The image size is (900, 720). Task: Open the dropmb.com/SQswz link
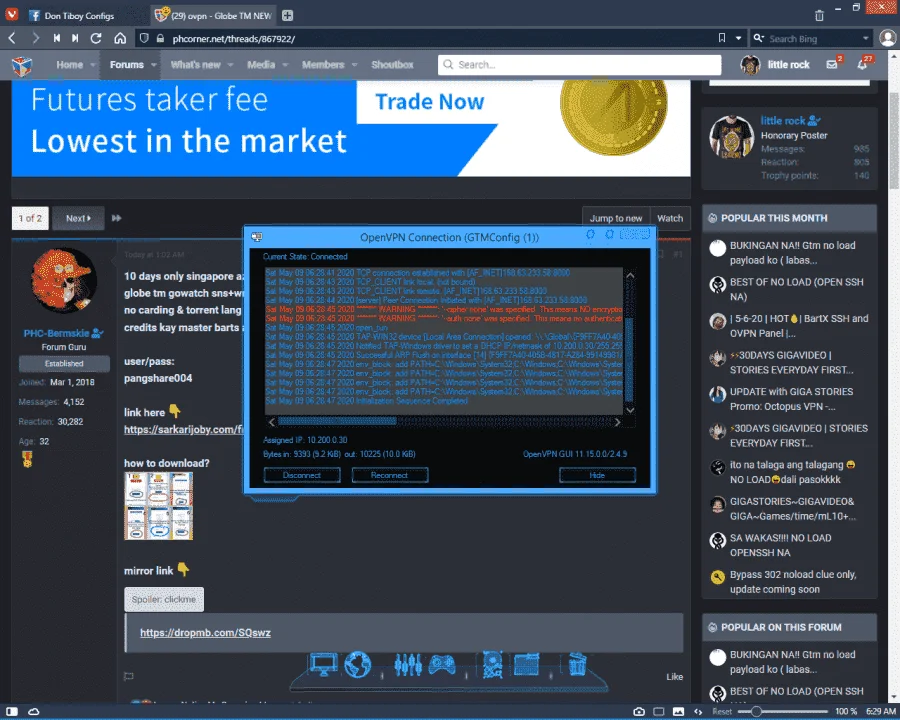tap(205, 632)
